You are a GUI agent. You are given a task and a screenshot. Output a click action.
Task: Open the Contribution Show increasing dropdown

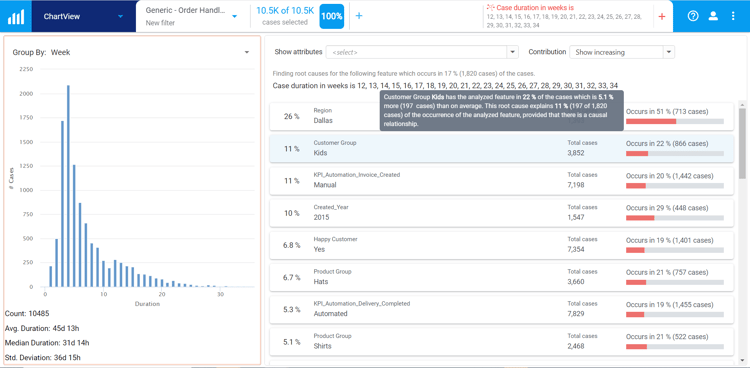click(622, 52)
